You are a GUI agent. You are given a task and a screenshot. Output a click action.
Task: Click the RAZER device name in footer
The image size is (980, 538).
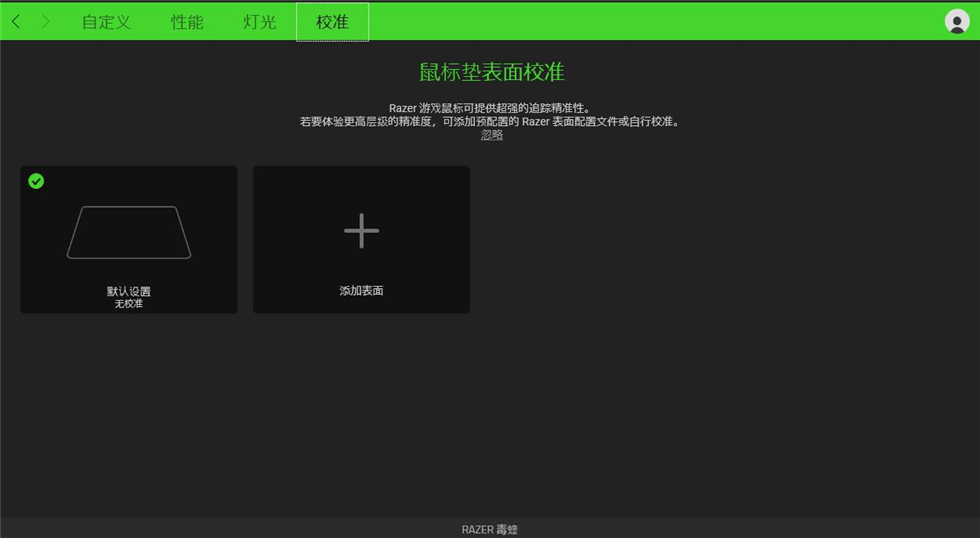coord(489,529)
